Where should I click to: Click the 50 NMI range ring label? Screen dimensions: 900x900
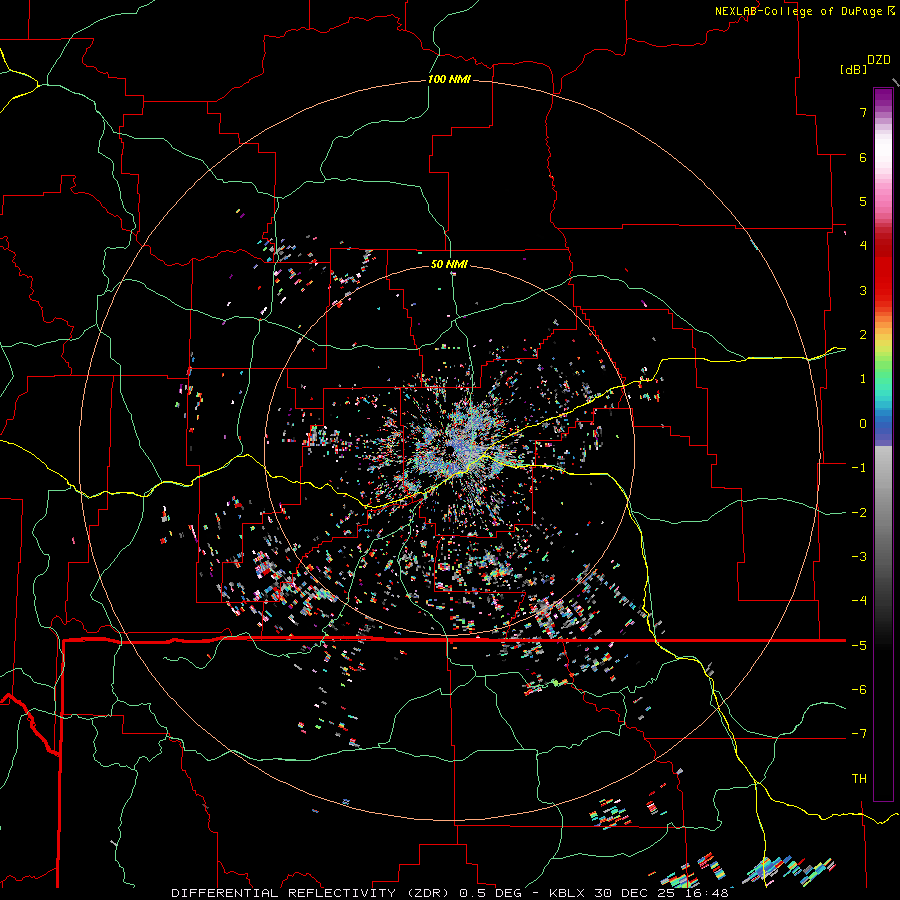coord(449,264)
